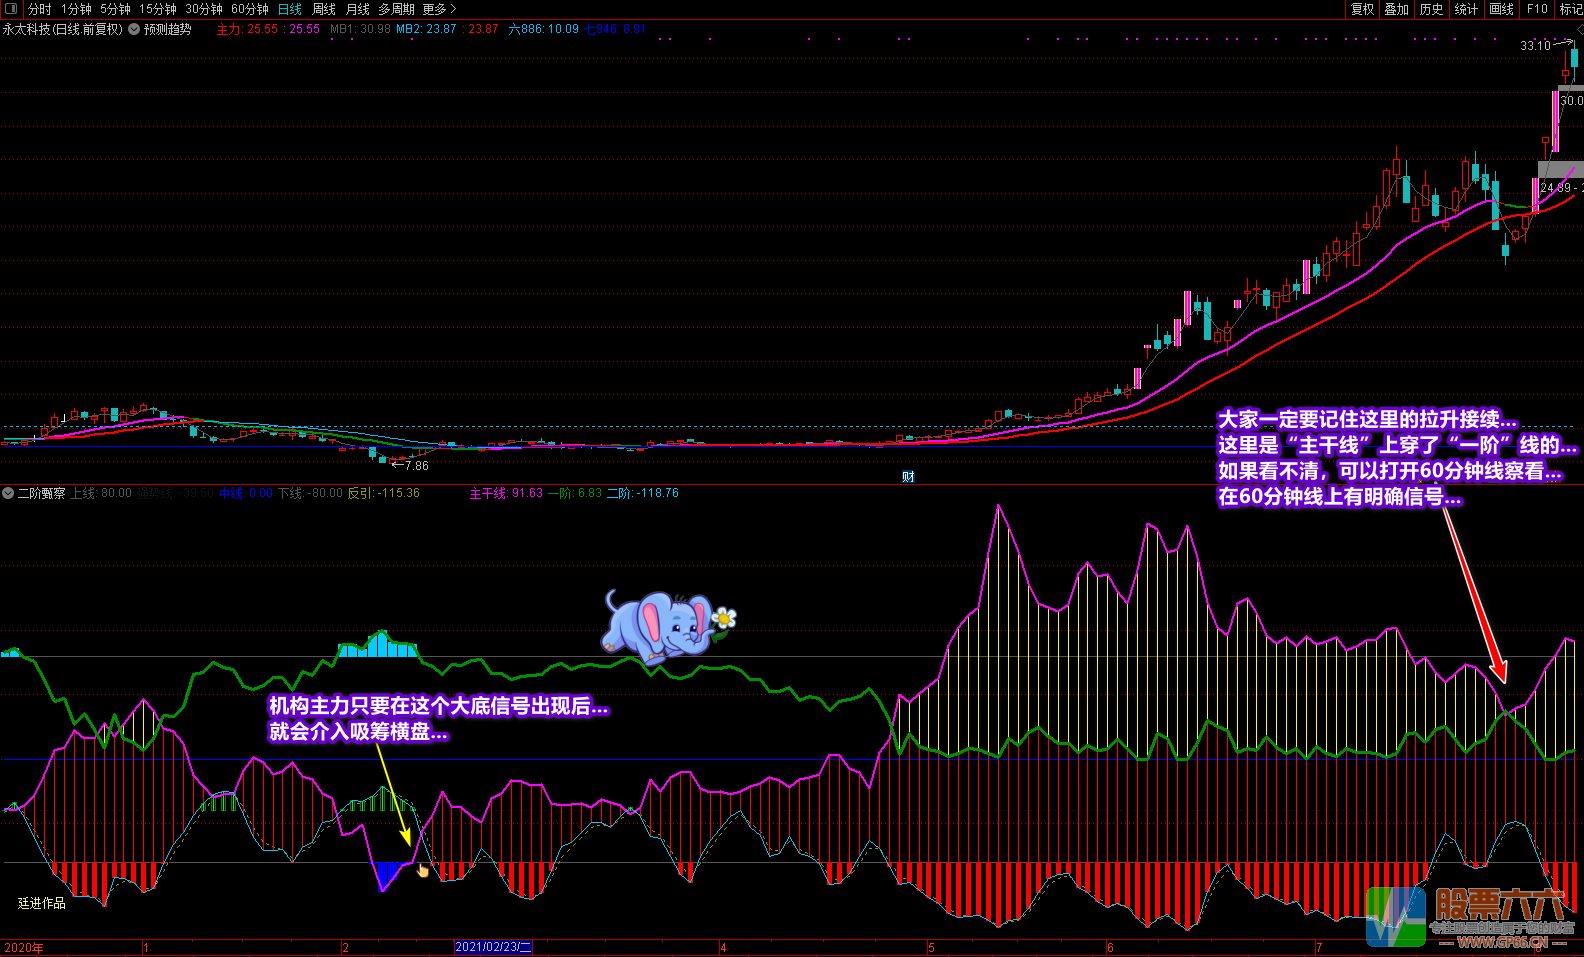Click the 33.10 high price marker
The image size is (1584, 957).
click(x=1535, y=46)
